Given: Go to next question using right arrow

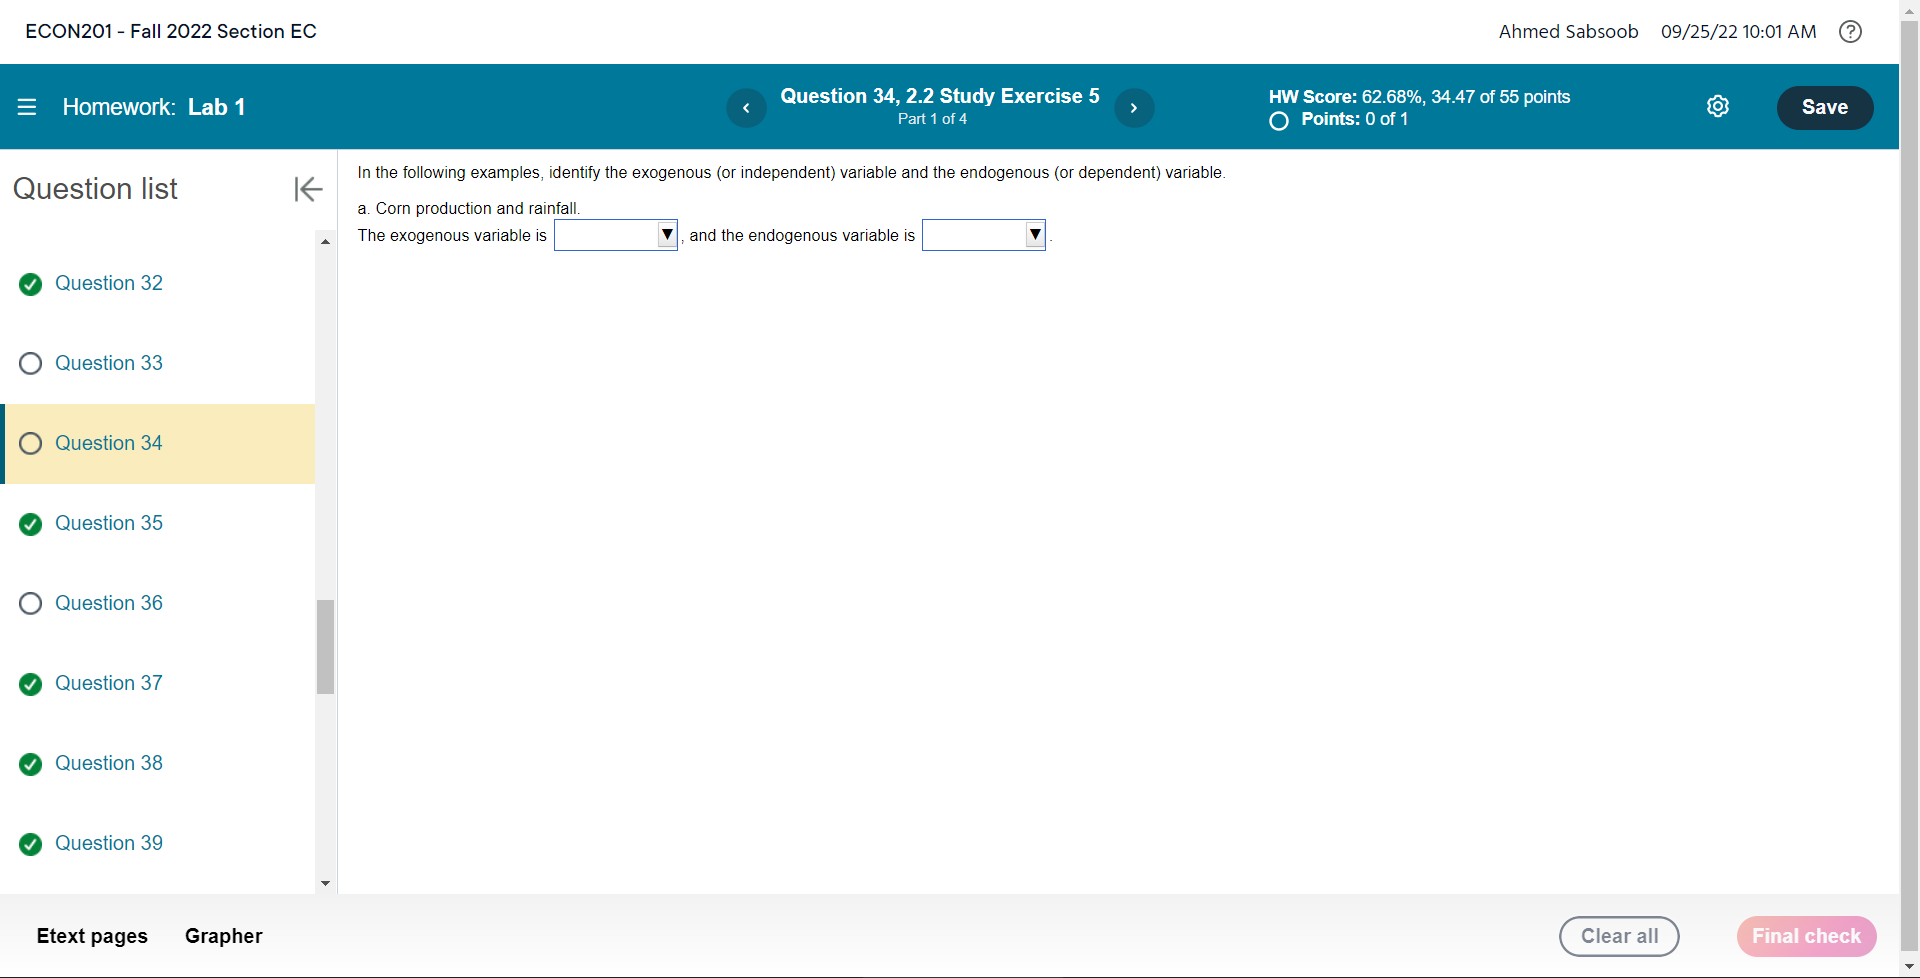Looking at the screenshot, I should click(1134, 108).
